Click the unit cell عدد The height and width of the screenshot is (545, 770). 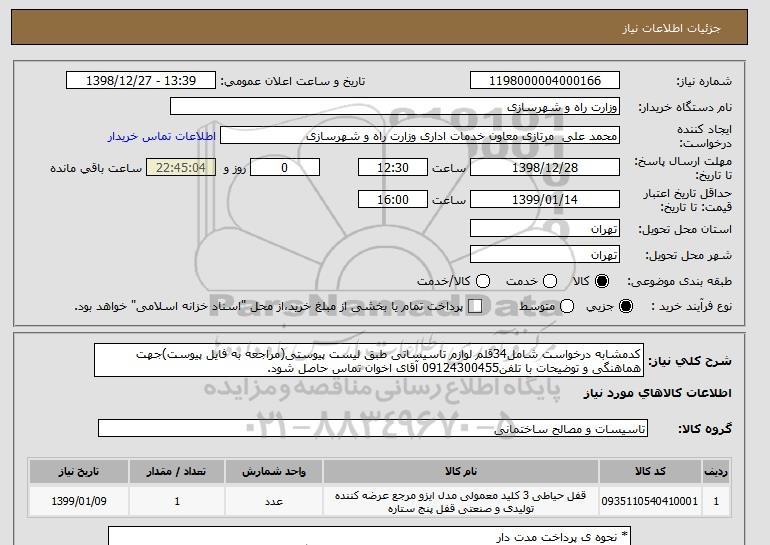274,501
